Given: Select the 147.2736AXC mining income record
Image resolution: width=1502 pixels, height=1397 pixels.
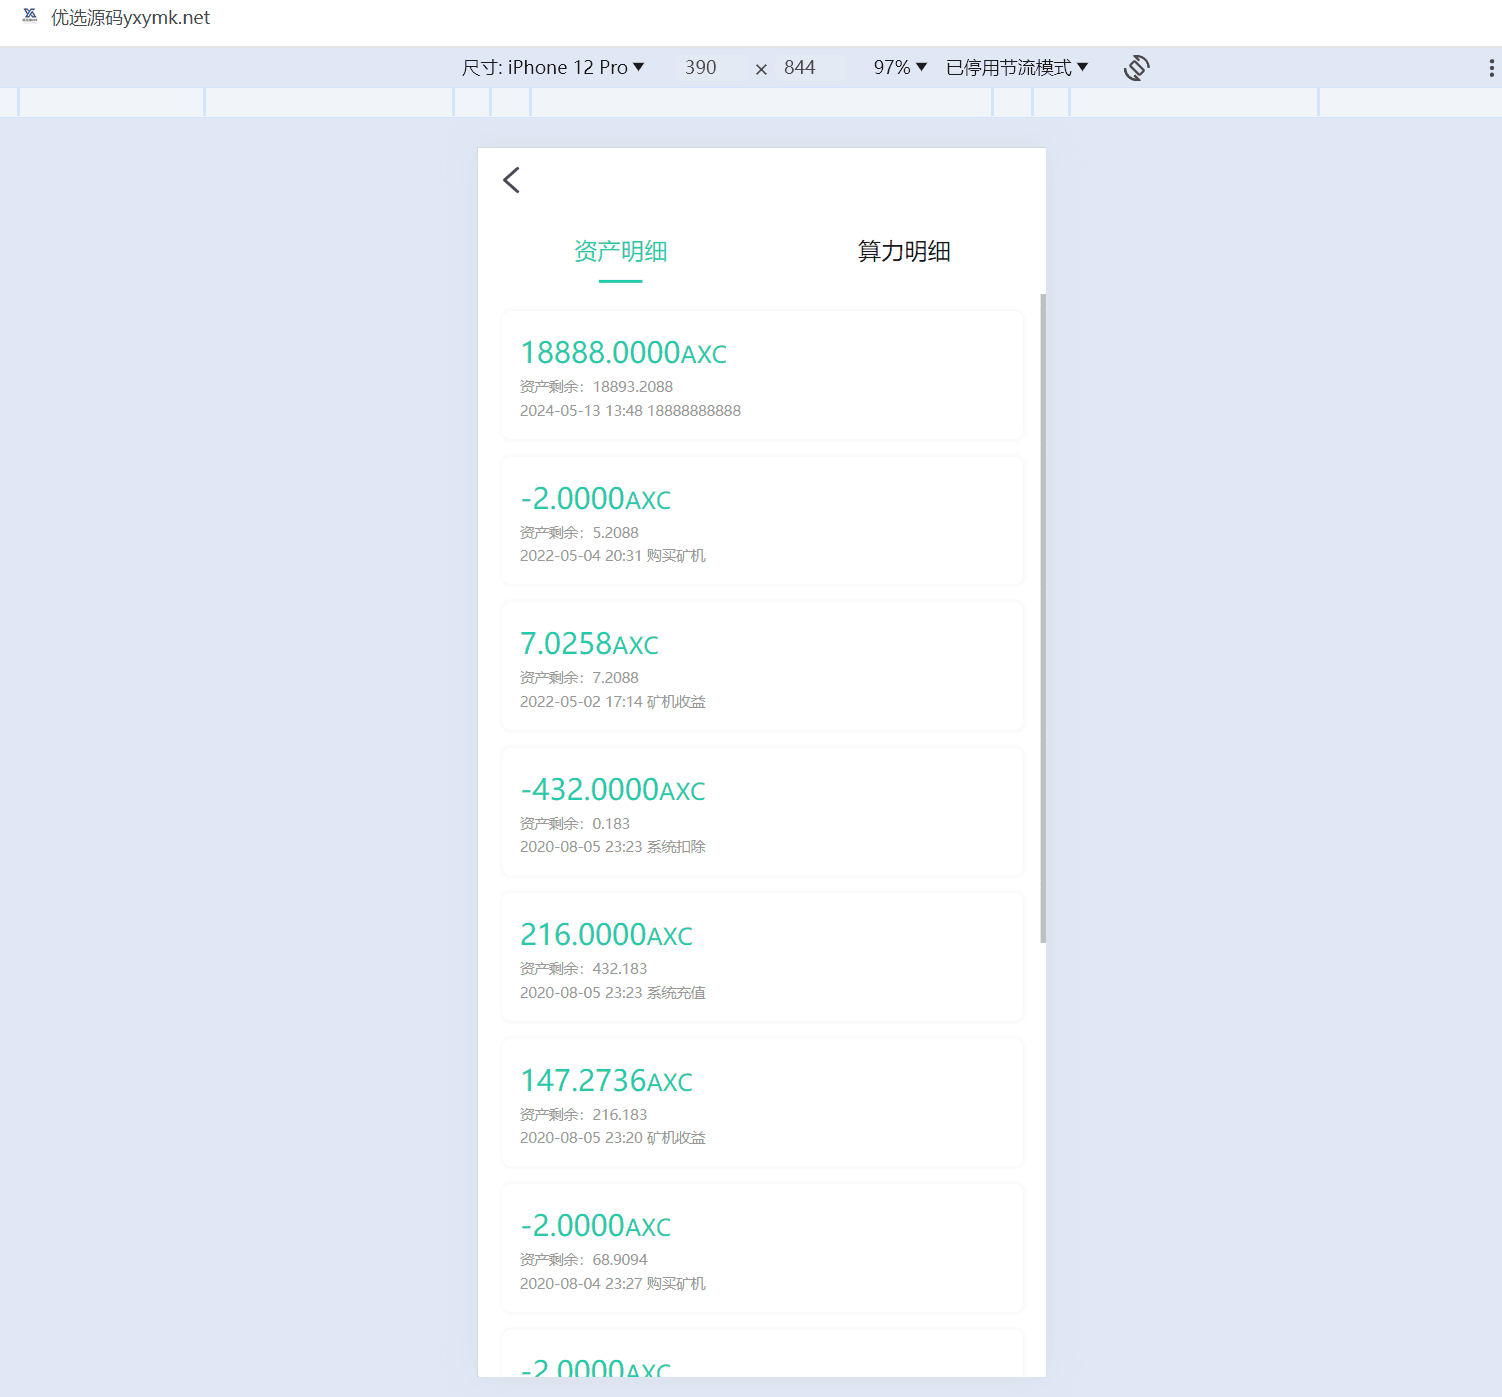Looking at the screenshot, I should pyautogui.click(x=762, y=1103).
